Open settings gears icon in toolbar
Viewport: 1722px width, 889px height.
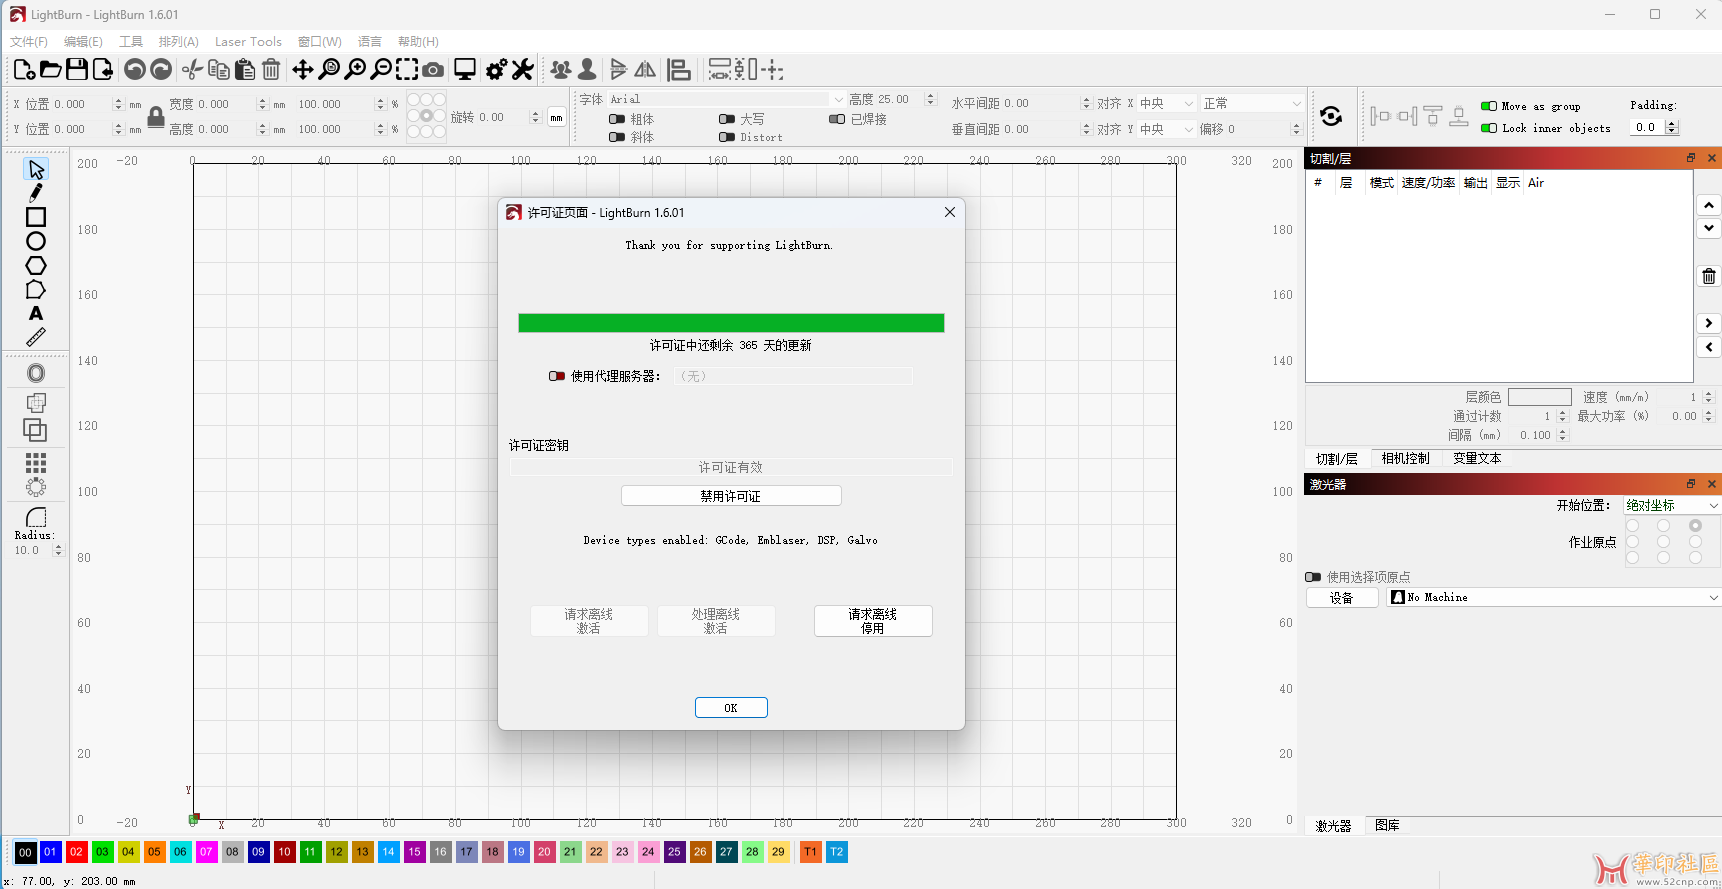point(496,69)
